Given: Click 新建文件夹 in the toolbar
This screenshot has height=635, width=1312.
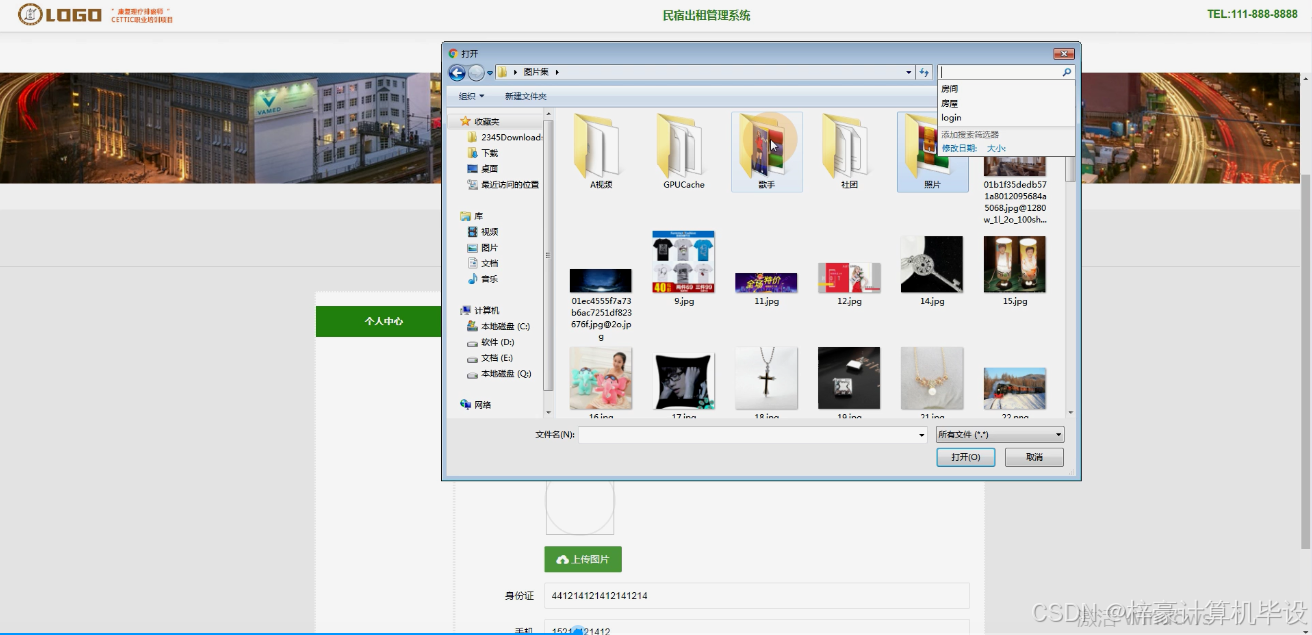Looking at the screenshot, I should 525,96.
